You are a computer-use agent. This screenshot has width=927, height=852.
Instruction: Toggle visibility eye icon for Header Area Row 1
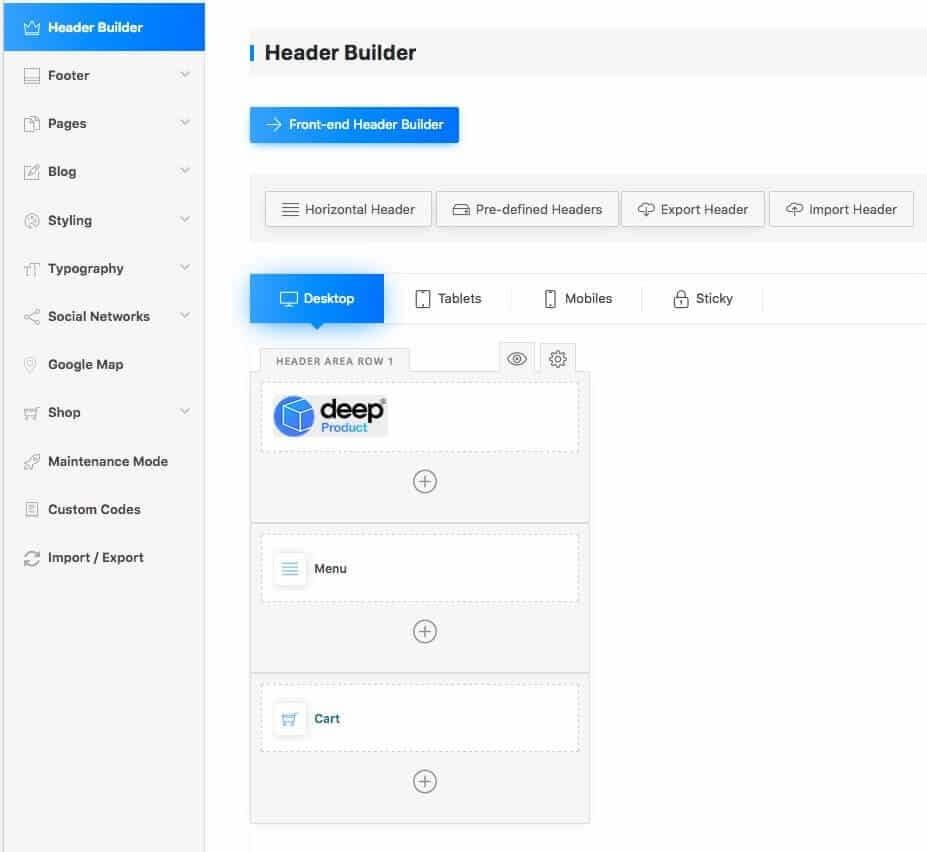pyautogui.click(x=517, y=359)
